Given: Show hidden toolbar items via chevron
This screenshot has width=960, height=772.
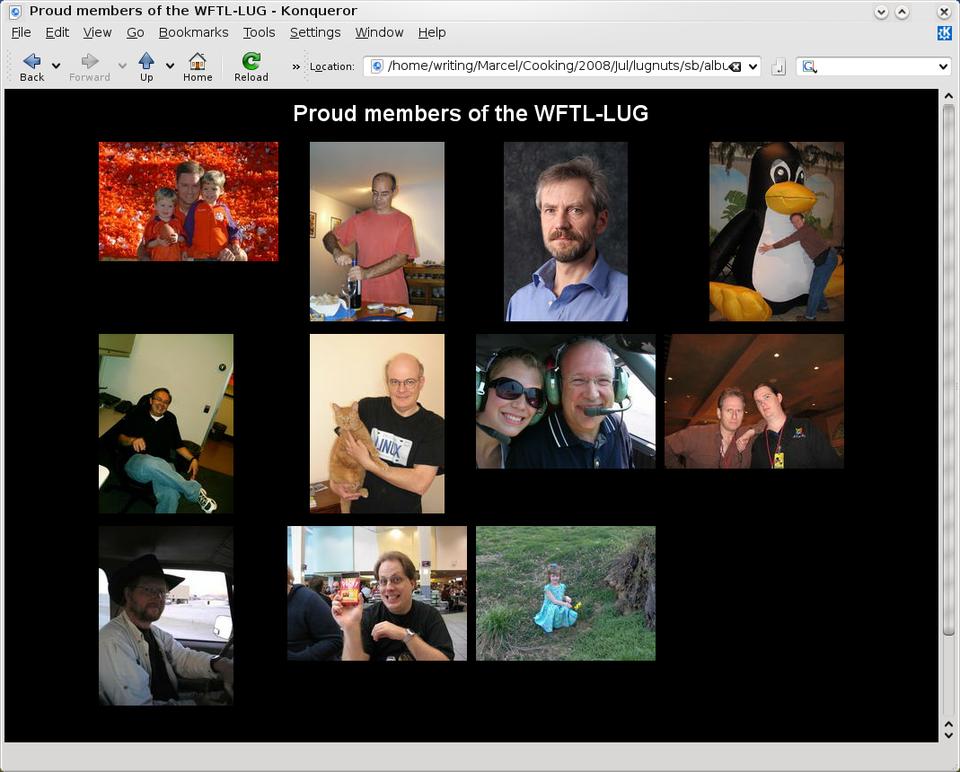Looking at the screenshot, I should coord(296,67).
